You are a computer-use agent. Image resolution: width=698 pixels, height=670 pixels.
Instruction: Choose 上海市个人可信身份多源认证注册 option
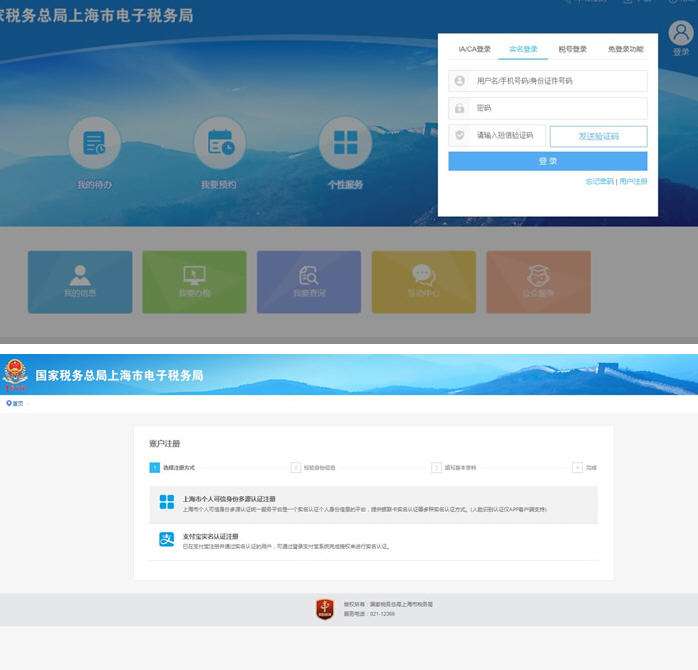[x=373, y=504]
